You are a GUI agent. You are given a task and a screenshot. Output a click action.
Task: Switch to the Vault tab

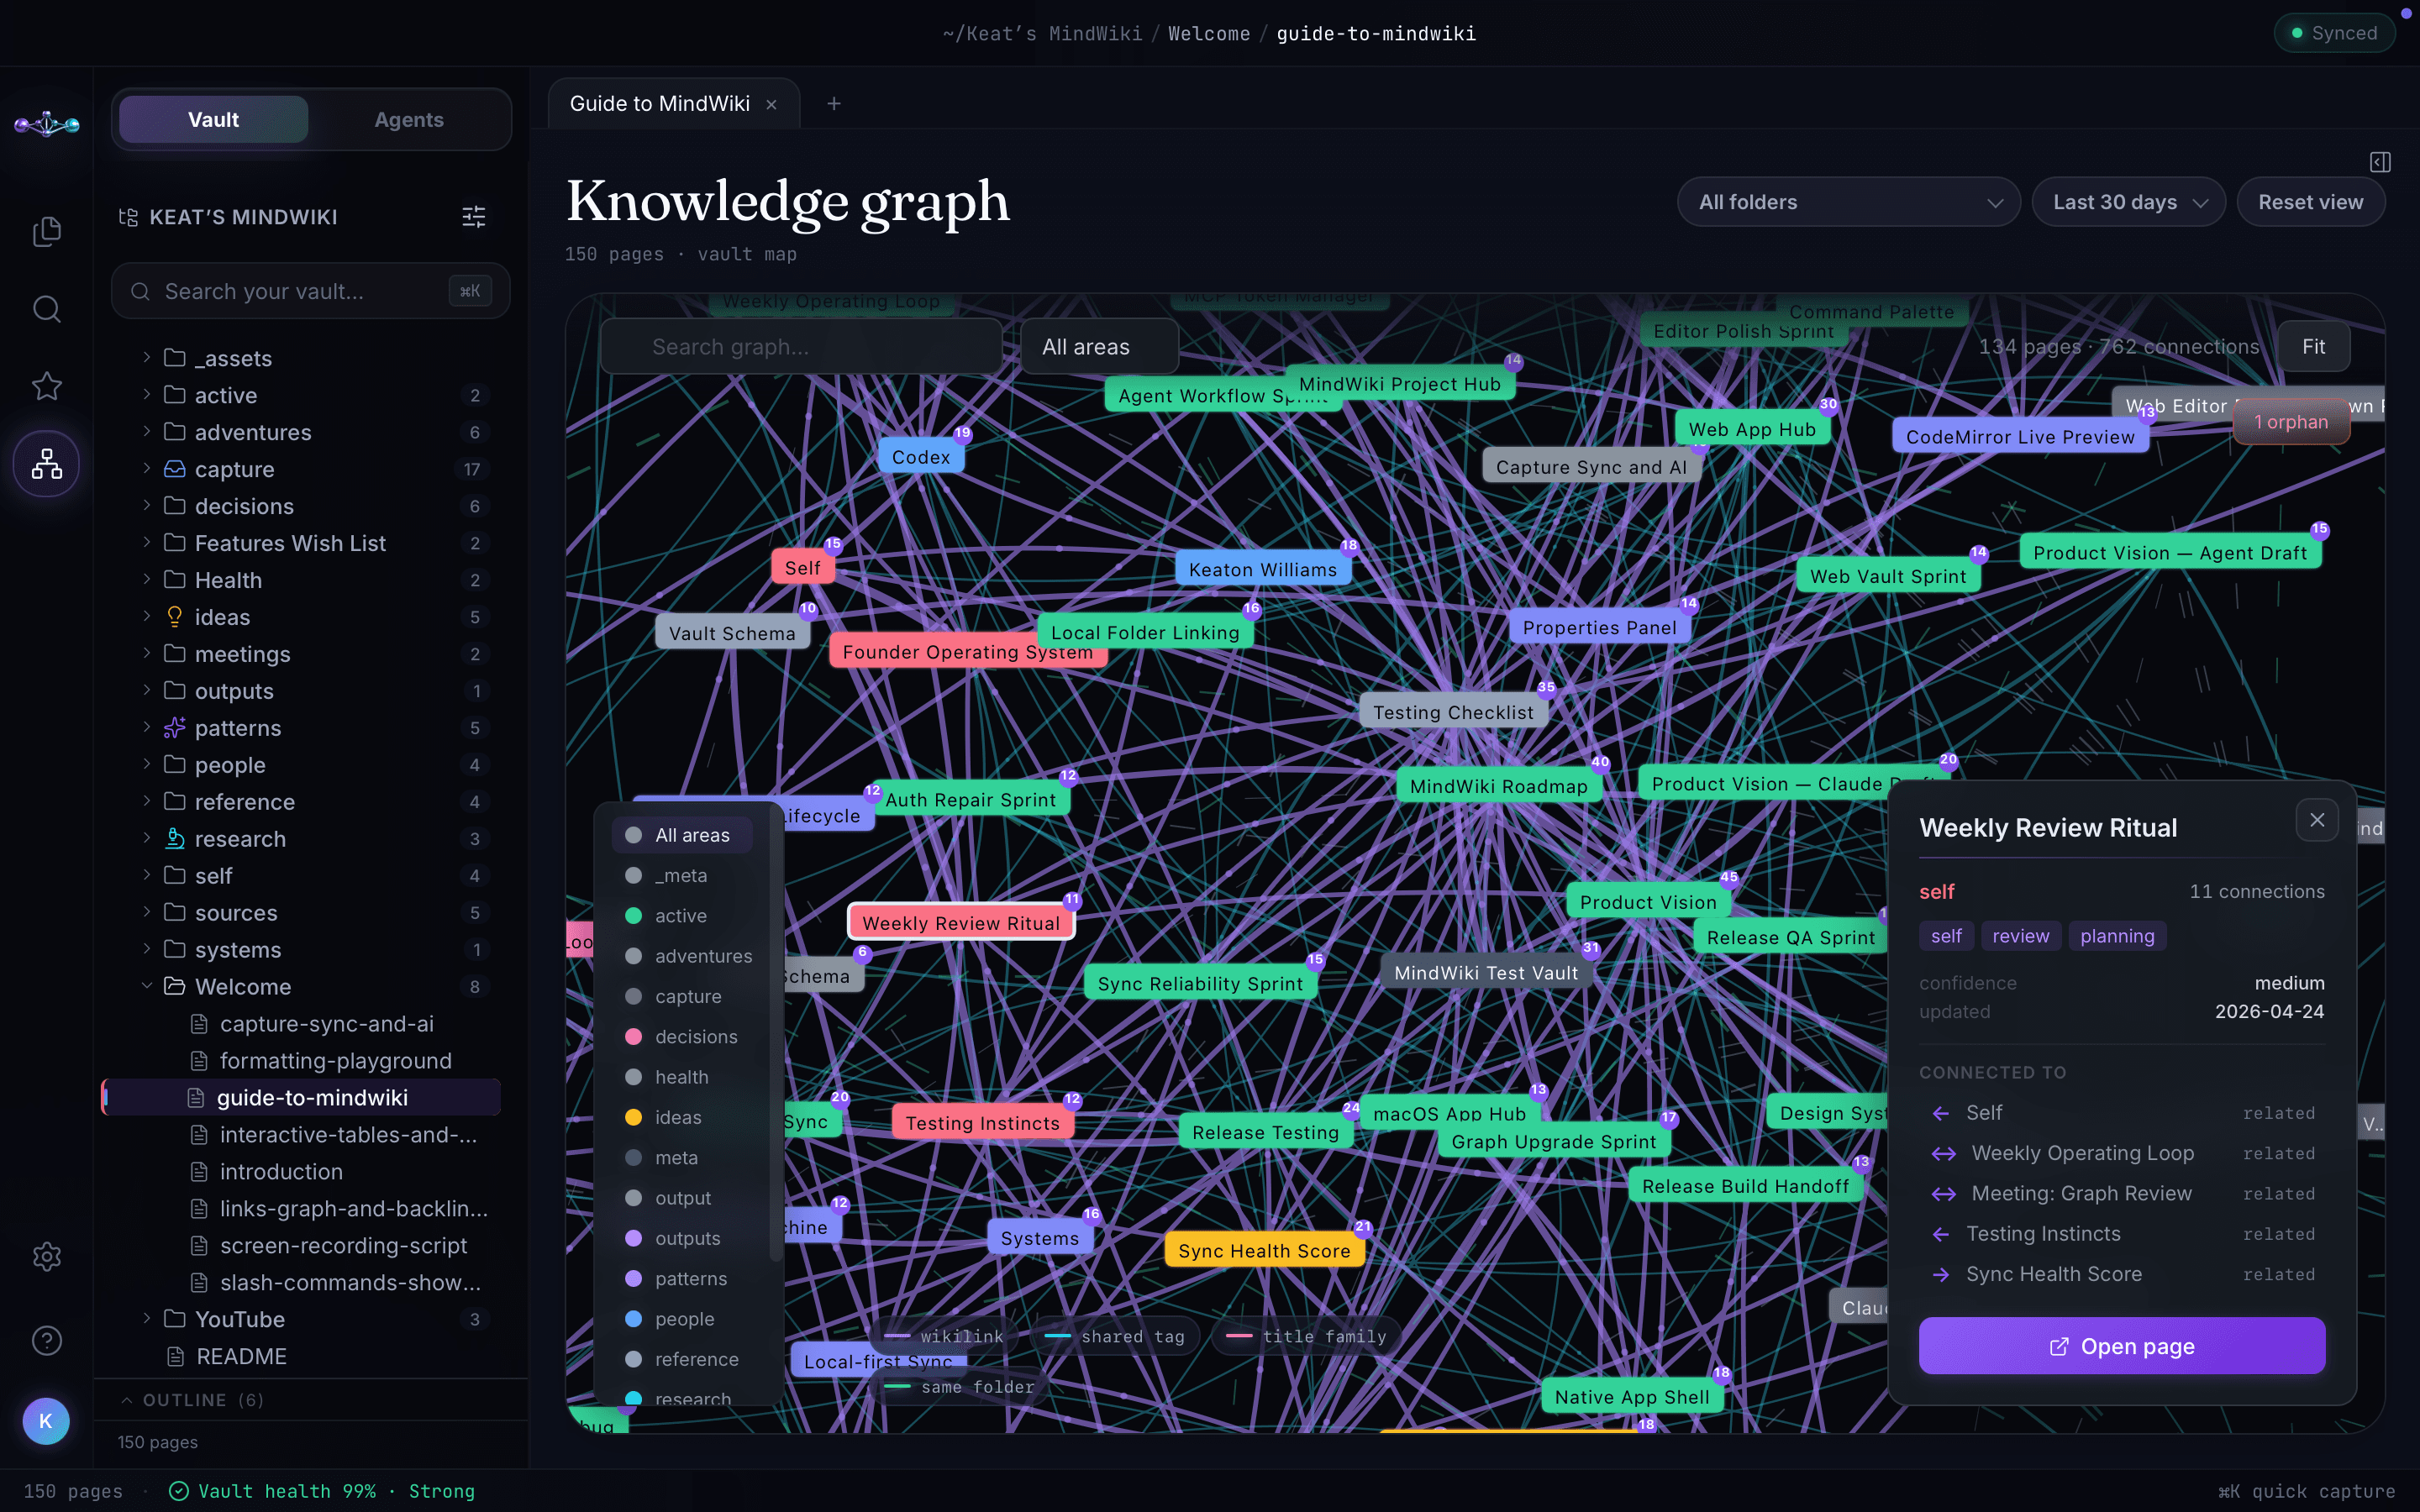[x=213, y=119]
